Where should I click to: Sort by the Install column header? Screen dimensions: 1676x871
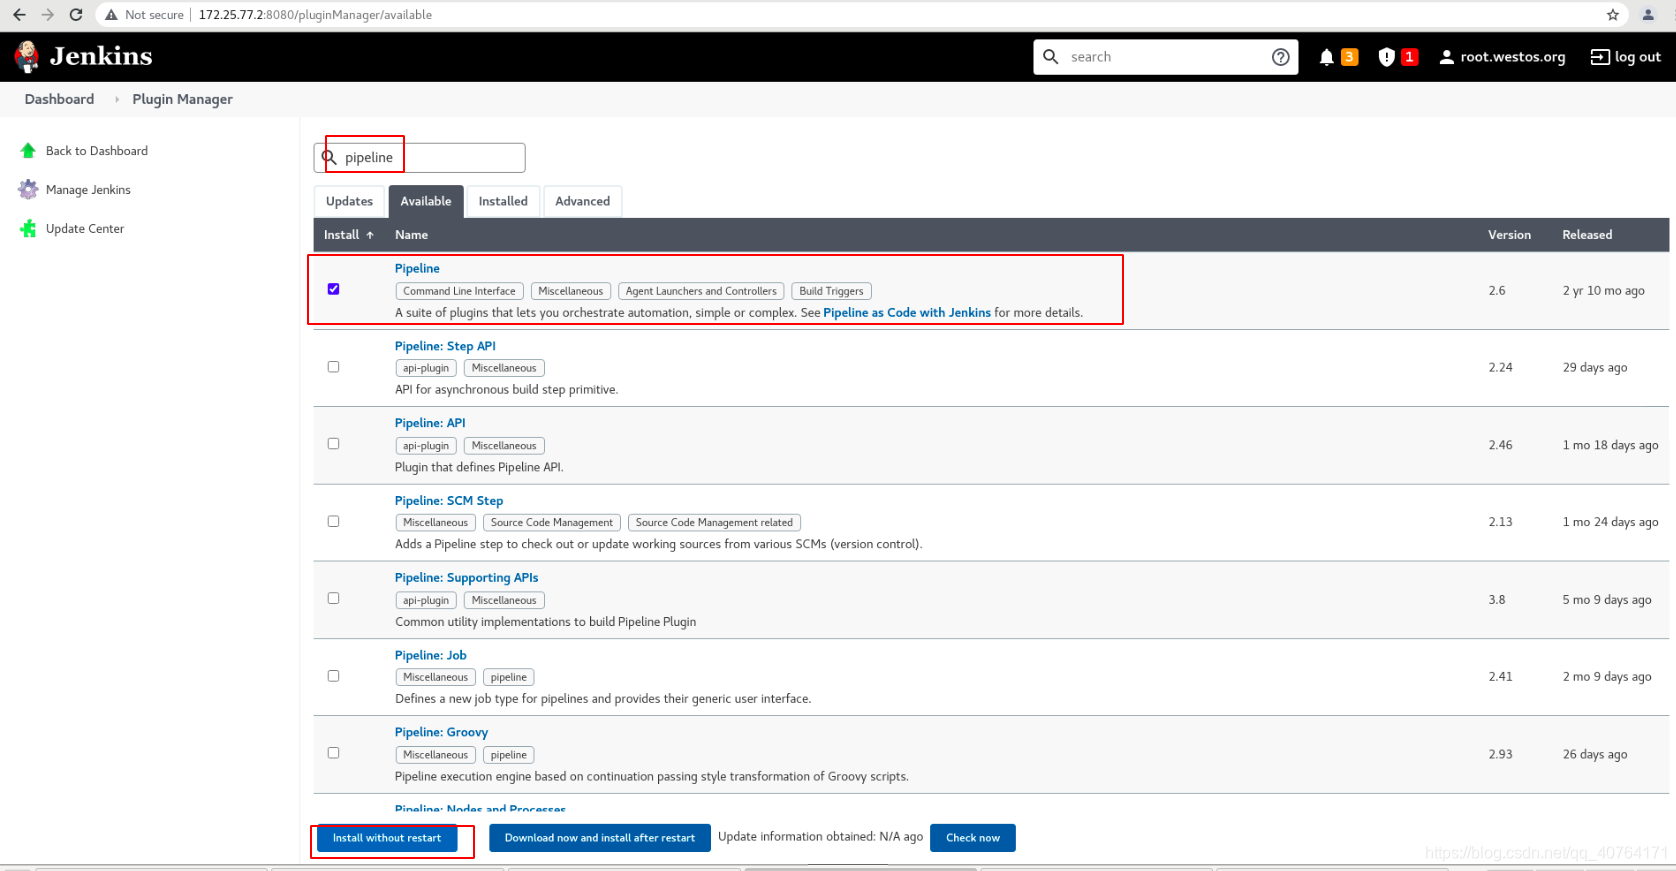click(349, 235)
